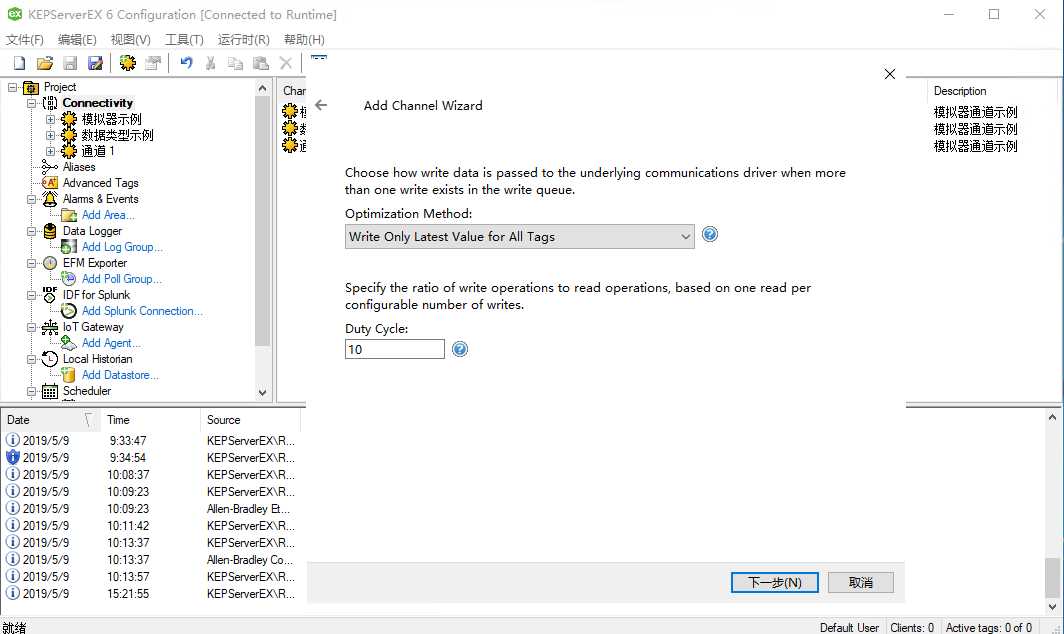
Task: Click the Copy toolbar icon
Action: tap(235, 64)
